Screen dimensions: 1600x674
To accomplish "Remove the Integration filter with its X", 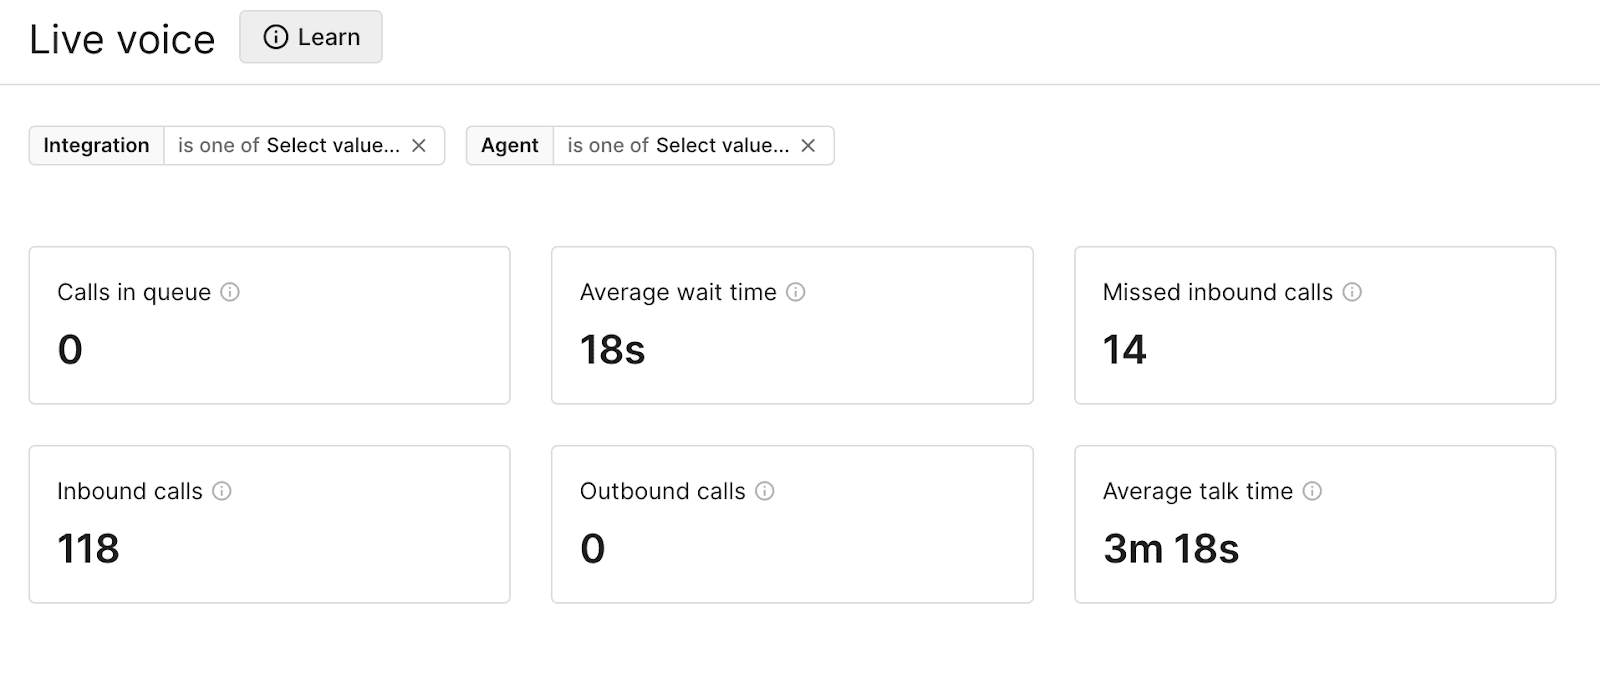I will 421,145.
